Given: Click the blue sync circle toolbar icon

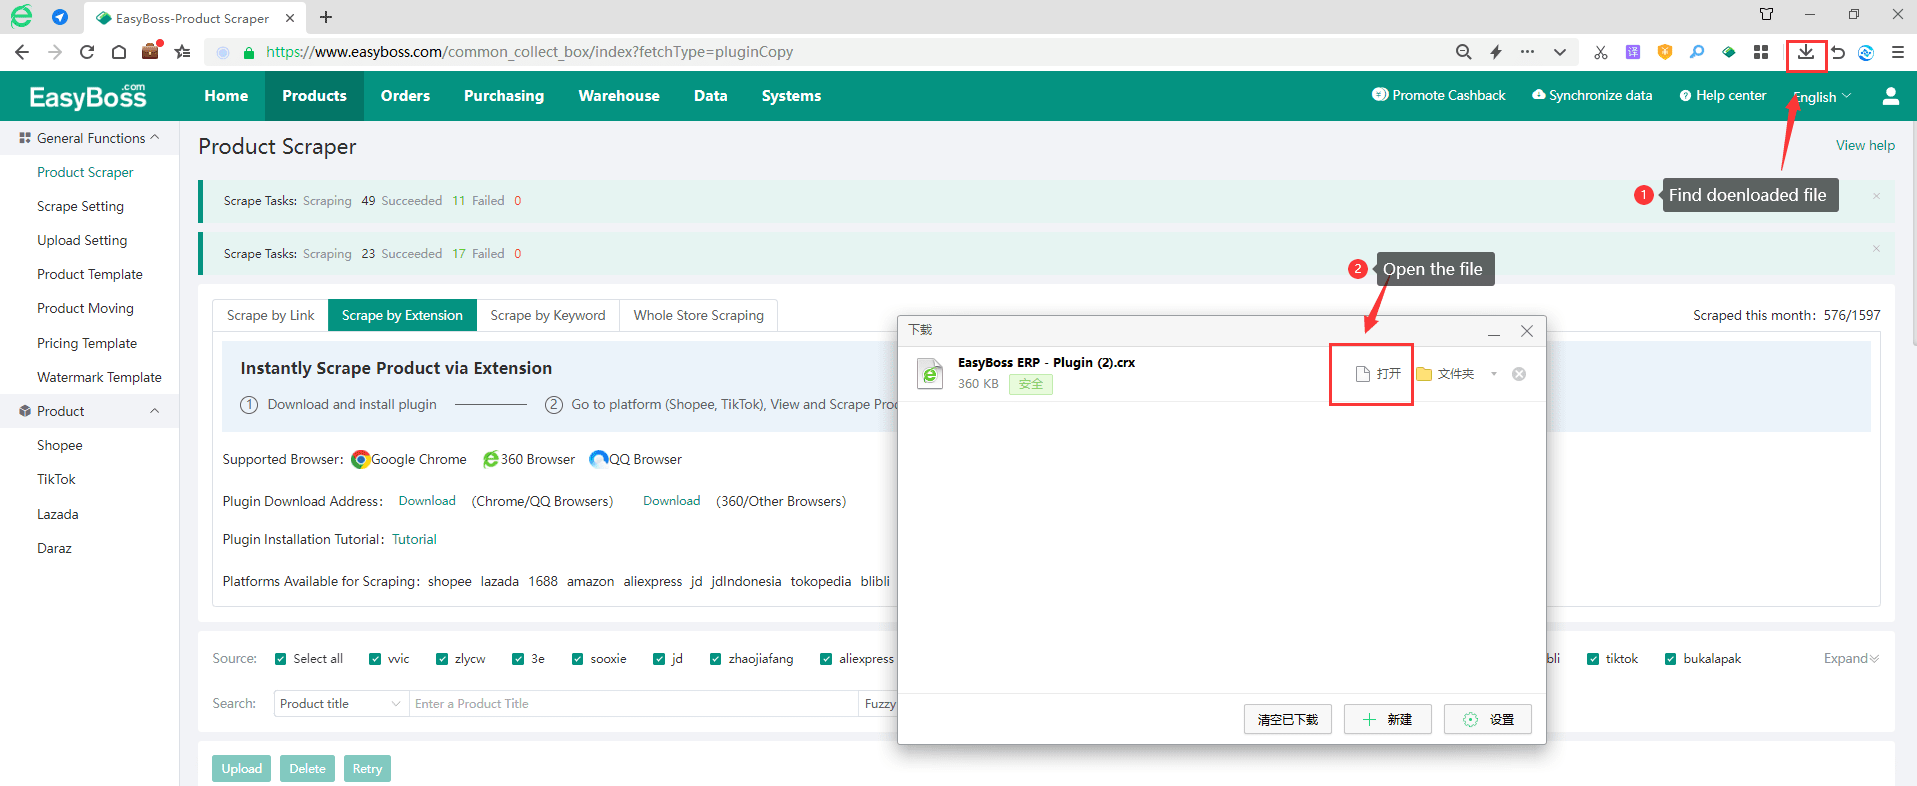Looking at the screenshot, I should pyautogui.click(x=1866, y=52).
